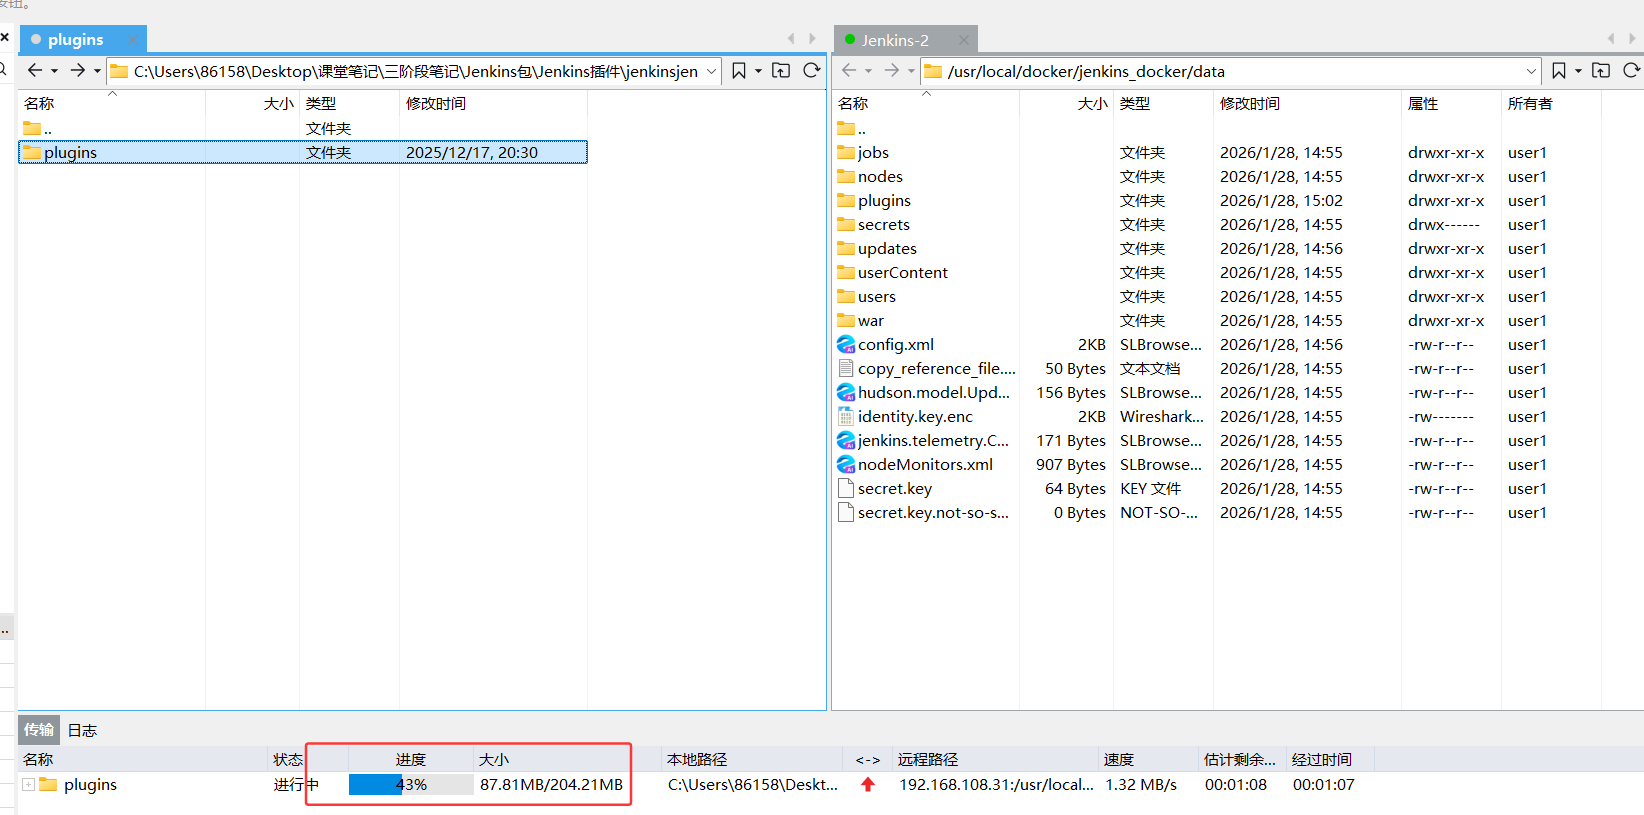Open forward history dropdown in remote pane

pos(911,71)
